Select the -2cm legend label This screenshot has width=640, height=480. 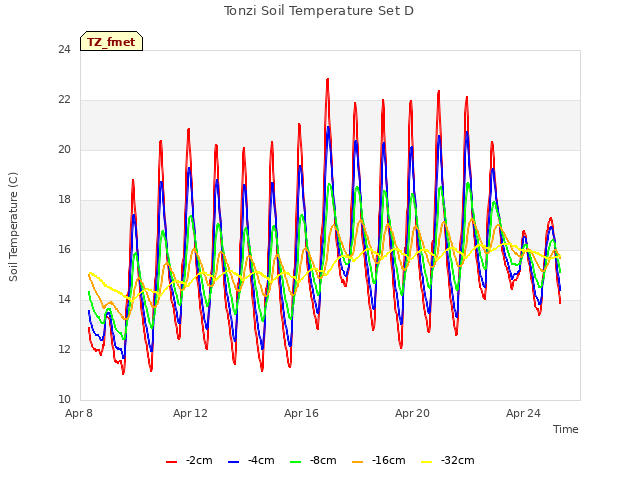199,460
